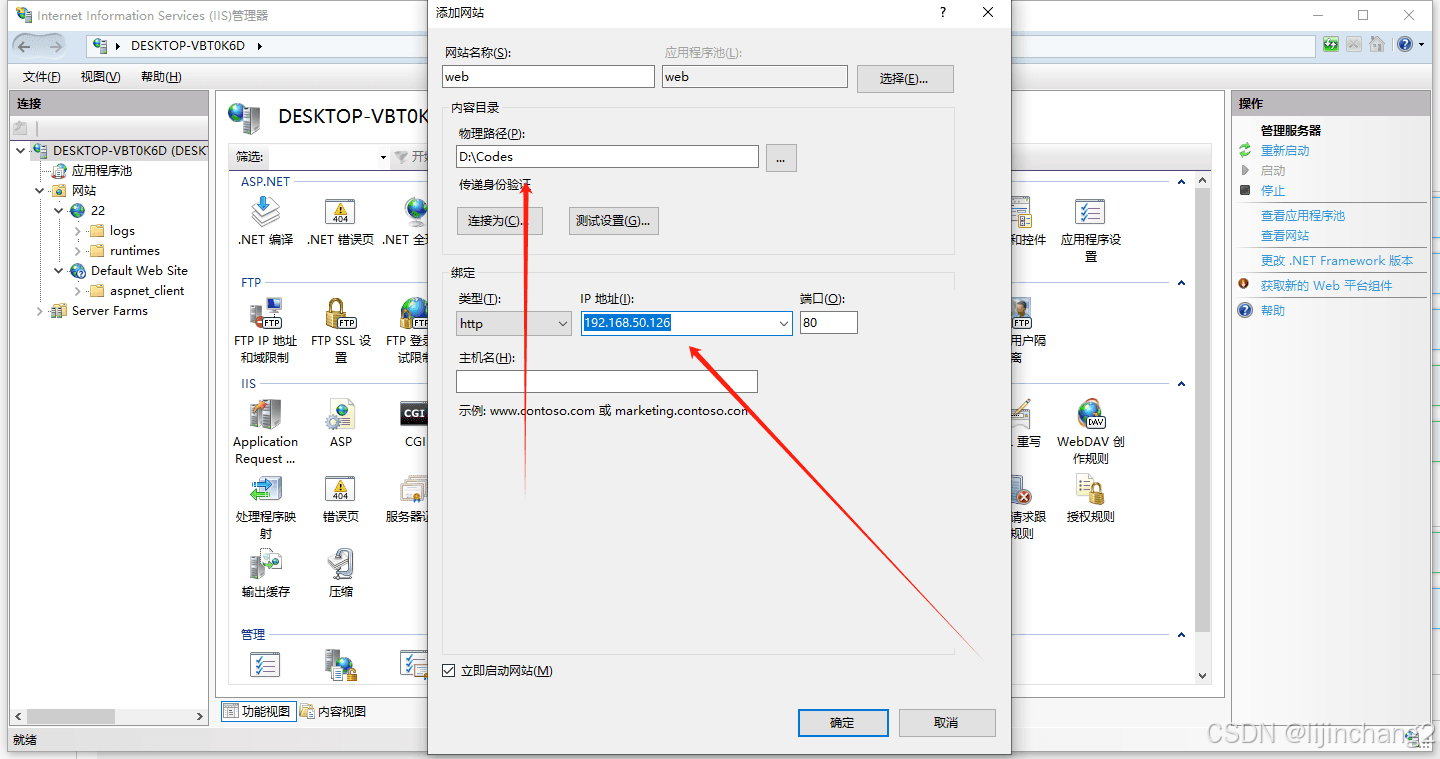Click the 选择(E)... button
This screenshot has width=1440, height=759.
905,79
